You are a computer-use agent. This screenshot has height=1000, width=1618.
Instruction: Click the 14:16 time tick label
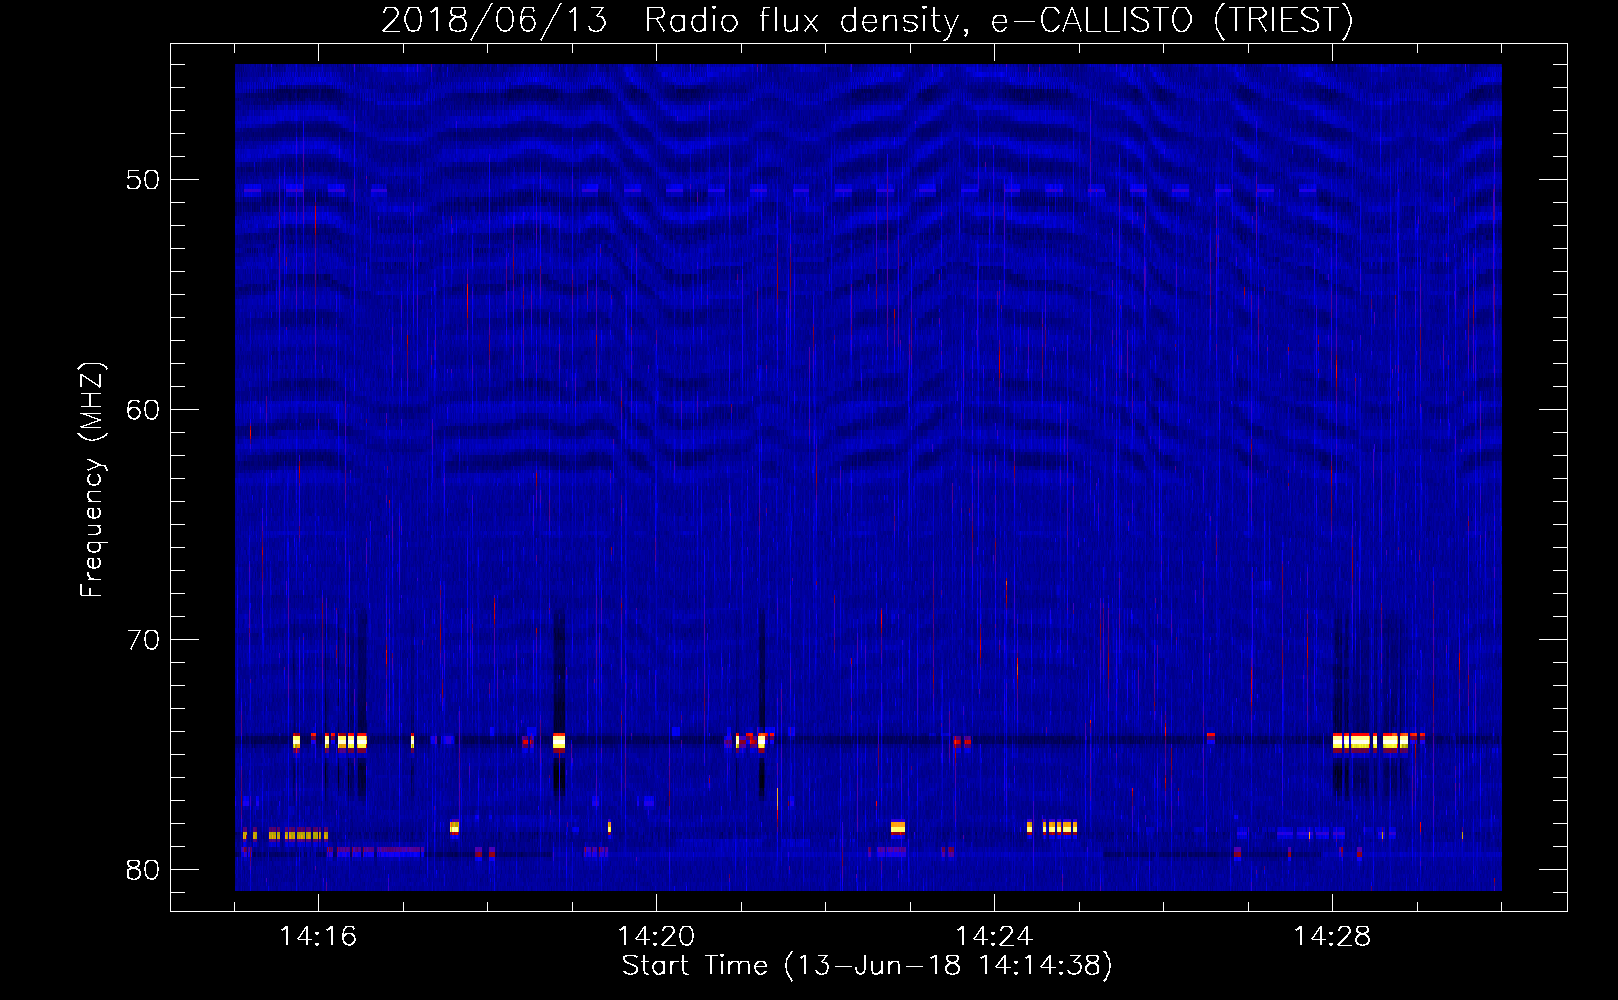(x=318, y=937)
